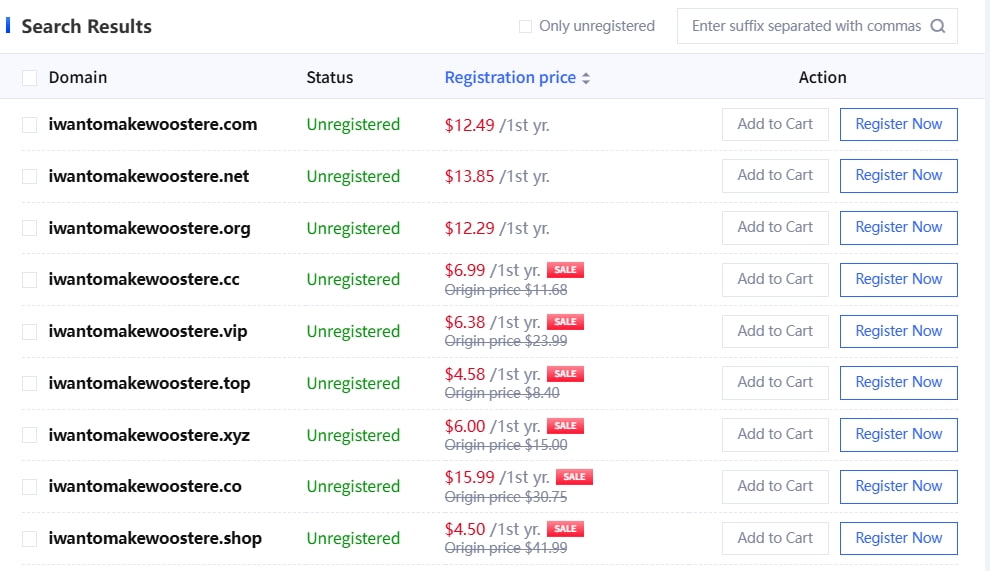990x571 pixels.
Task: Check the iwantomakewoostere.com row checkbox
Action: click(x=30, y=125)
